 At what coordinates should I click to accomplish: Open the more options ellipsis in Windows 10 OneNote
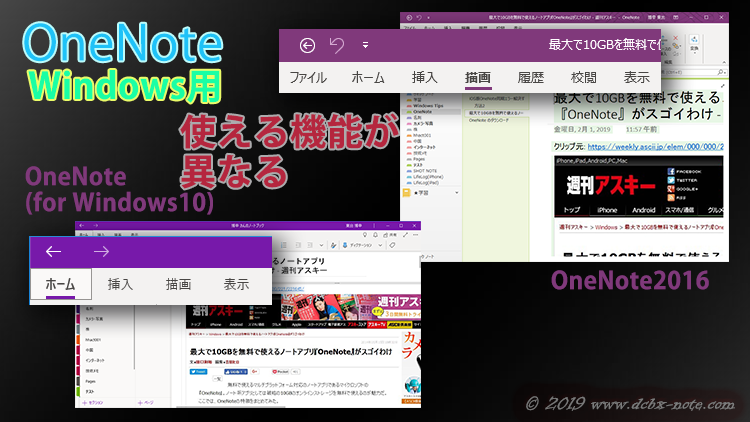(x=416, y=235)
